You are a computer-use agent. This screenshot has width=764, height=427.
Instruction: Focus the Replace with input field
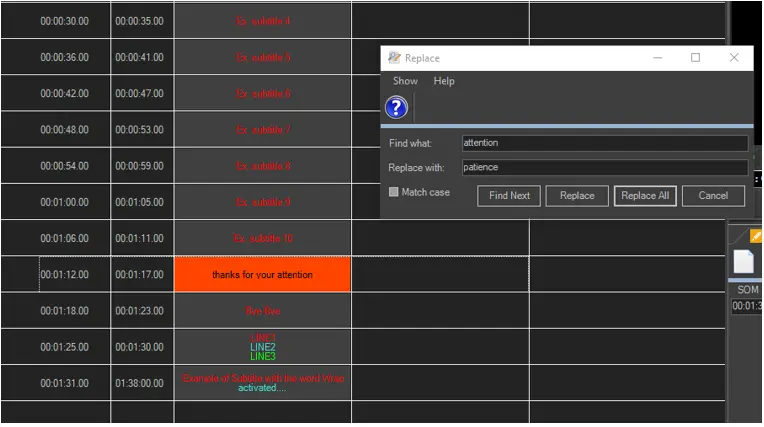click(x=604, y=167)
